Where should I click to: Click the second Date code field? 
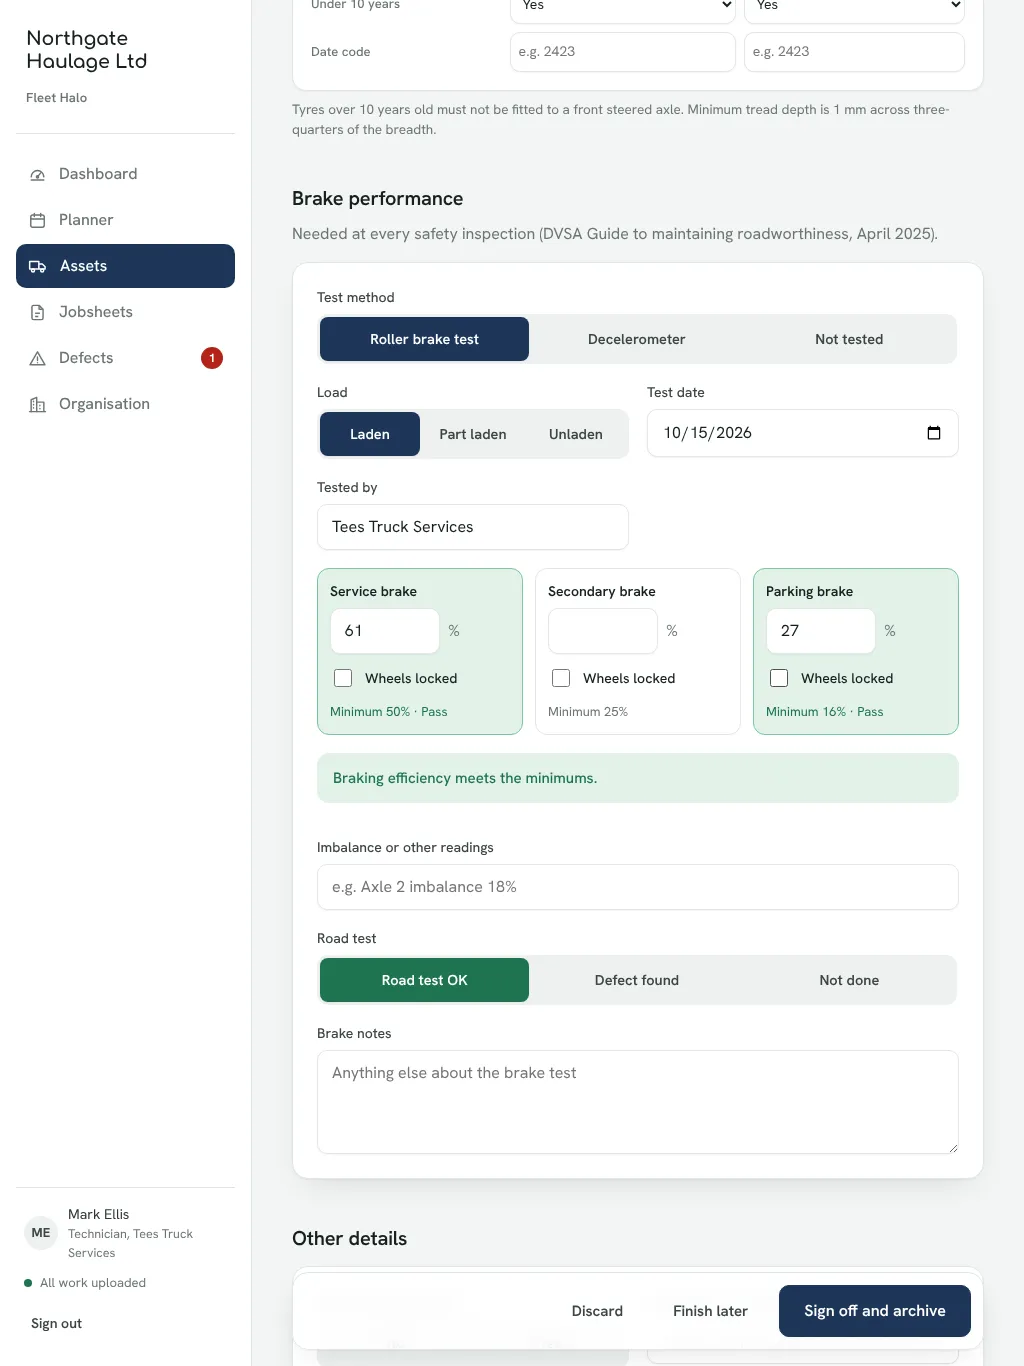point(855,52)
